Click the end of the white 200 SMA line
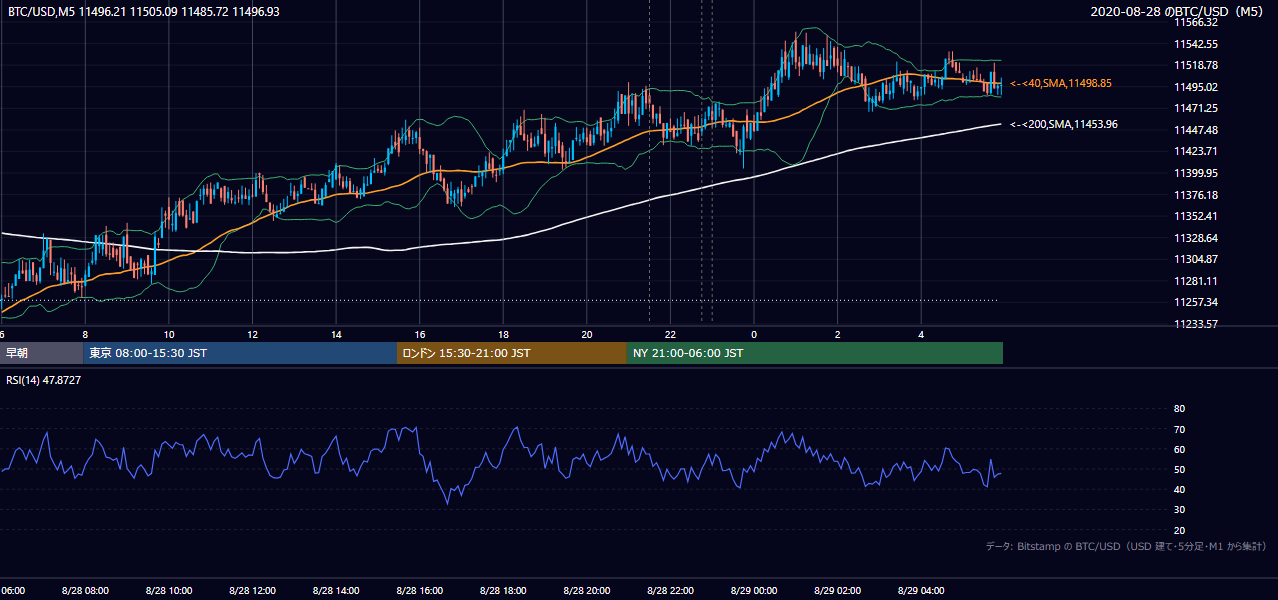This screenshot has height=600, width=1278. point(1000,124)
